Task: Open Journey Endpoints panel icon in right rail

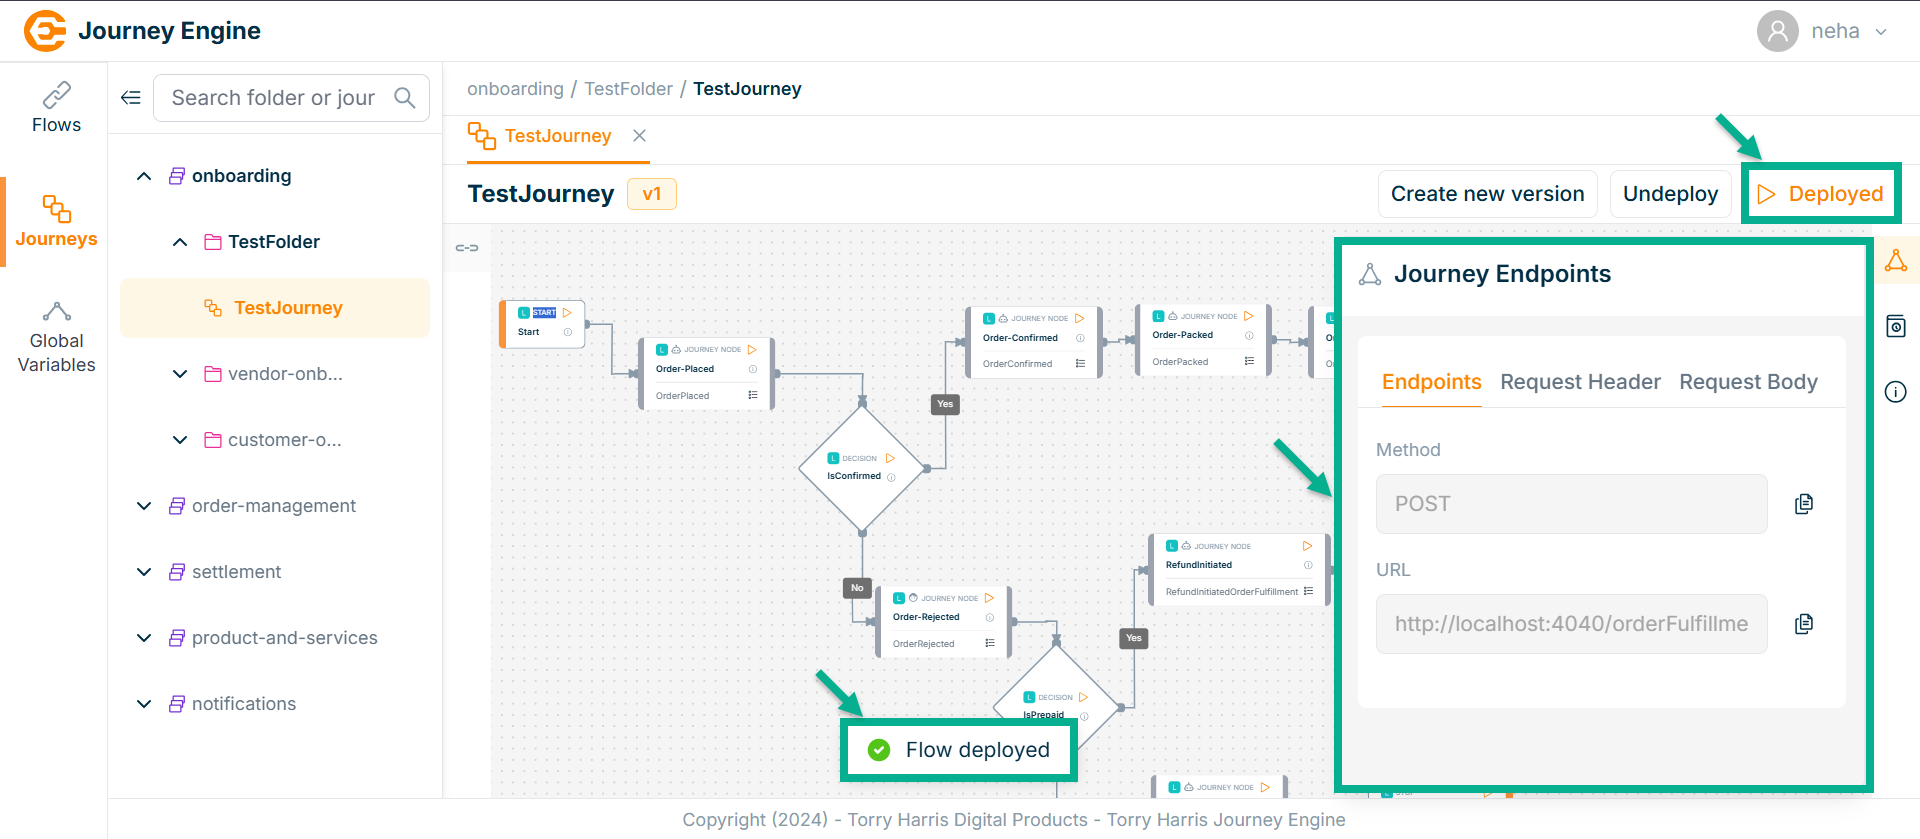Action: [x=1895, y=261]
